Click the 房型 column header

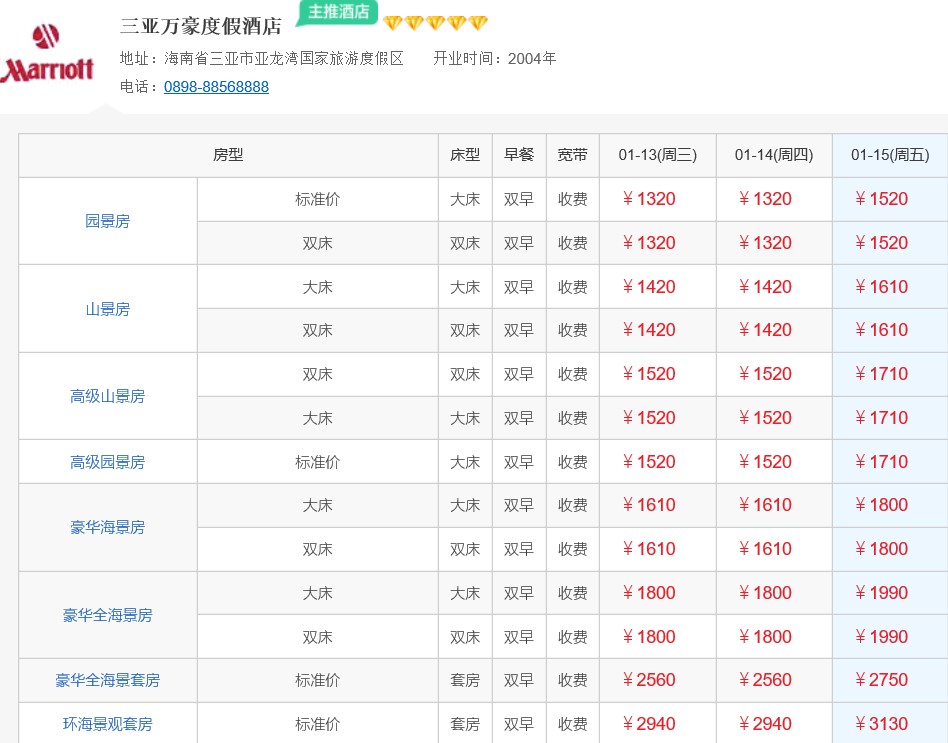(228, 155)
